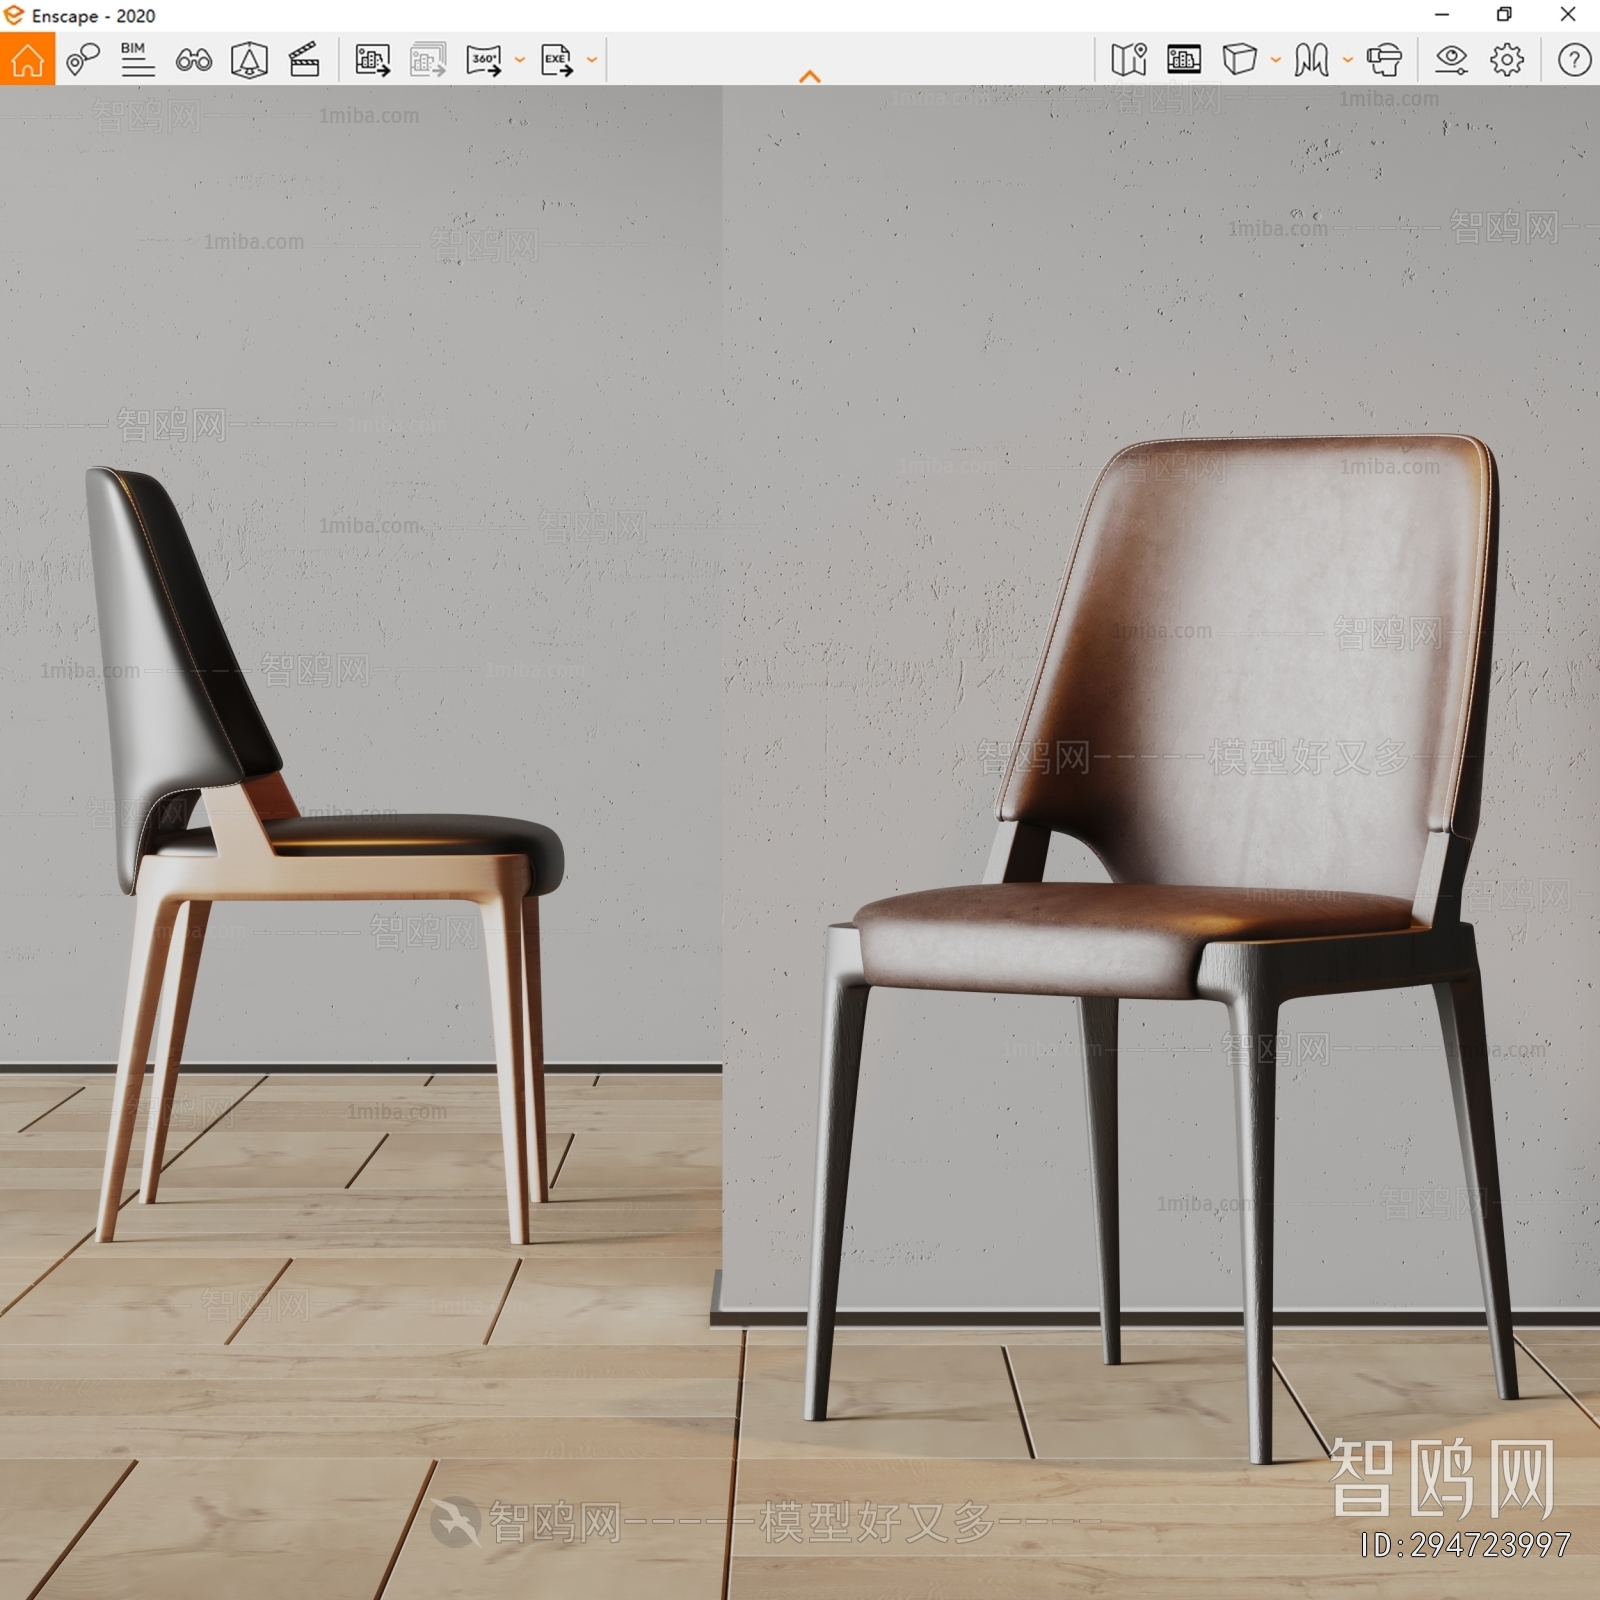Open general settings gear
The height and width of the screenshot is (1600, 1600).
[1507, 60]
